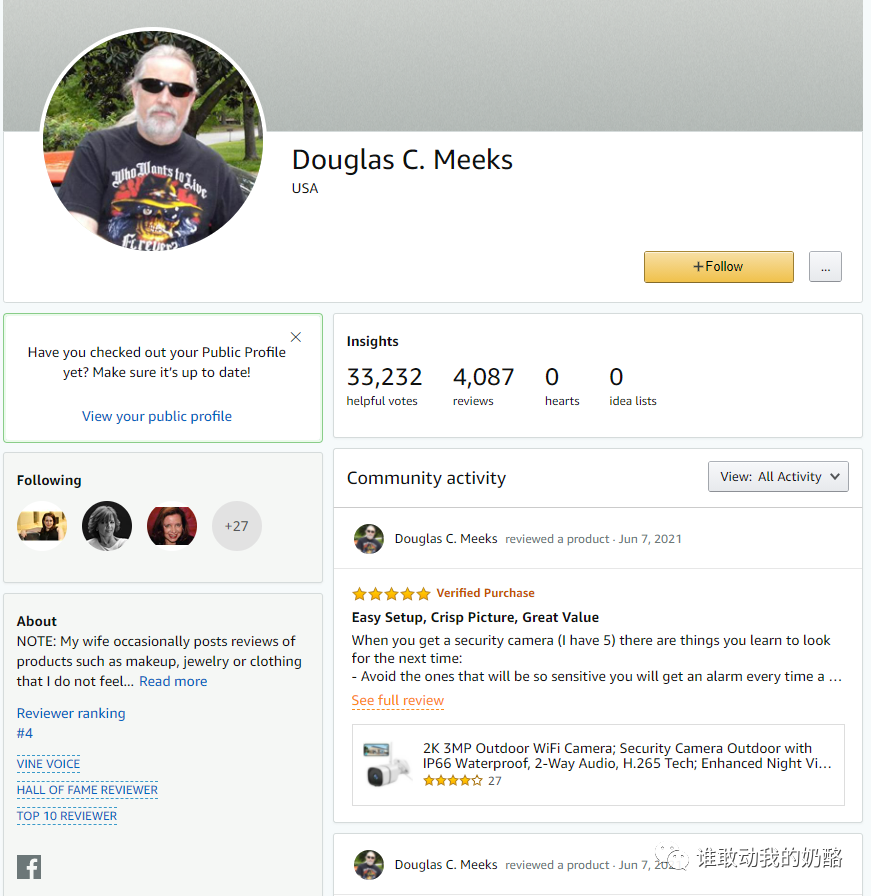Click the five-star rating of the review

coord(391,593)
